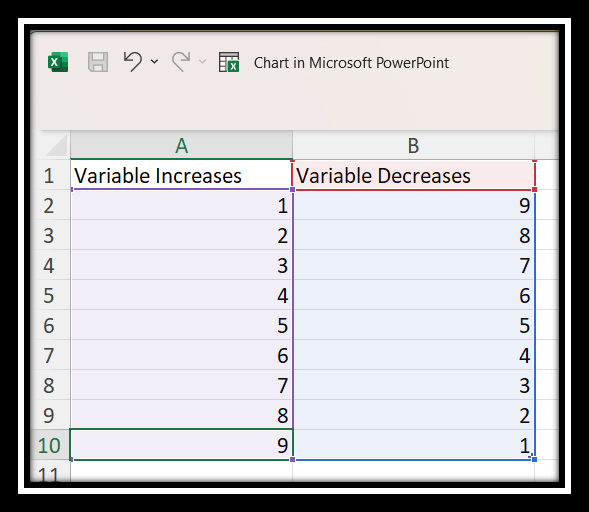Viewport: 589px width, 512px height.
Task: Open the Undo history dropdown arrow
Action: click(154, 61)
